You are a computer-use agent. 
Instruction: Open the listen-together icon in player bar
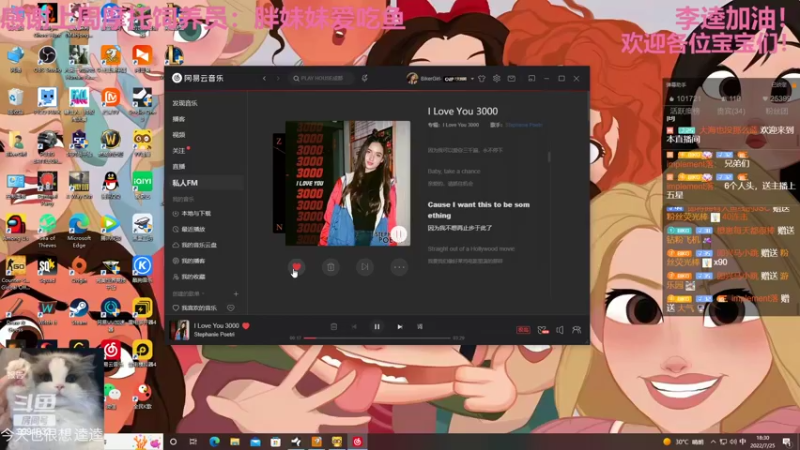[577, 330]
